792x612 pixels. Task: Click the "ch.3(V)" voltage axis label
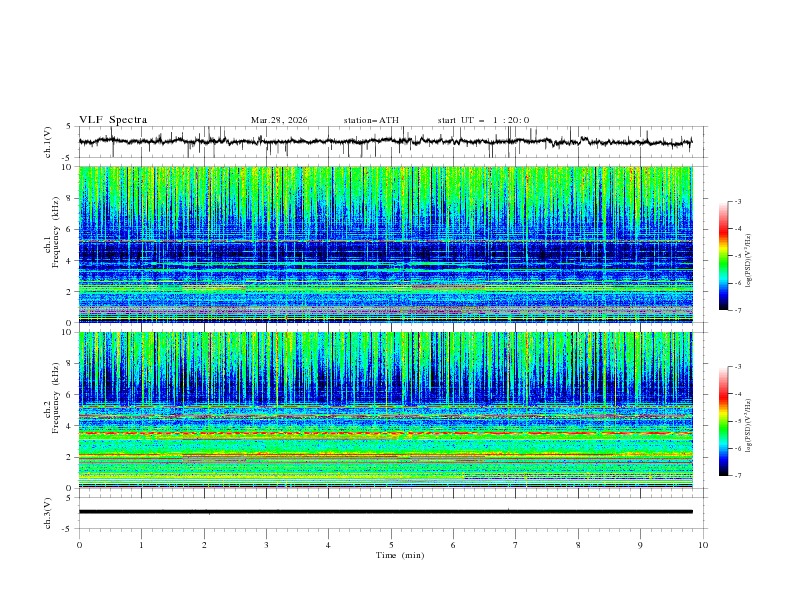coord(48,513)
